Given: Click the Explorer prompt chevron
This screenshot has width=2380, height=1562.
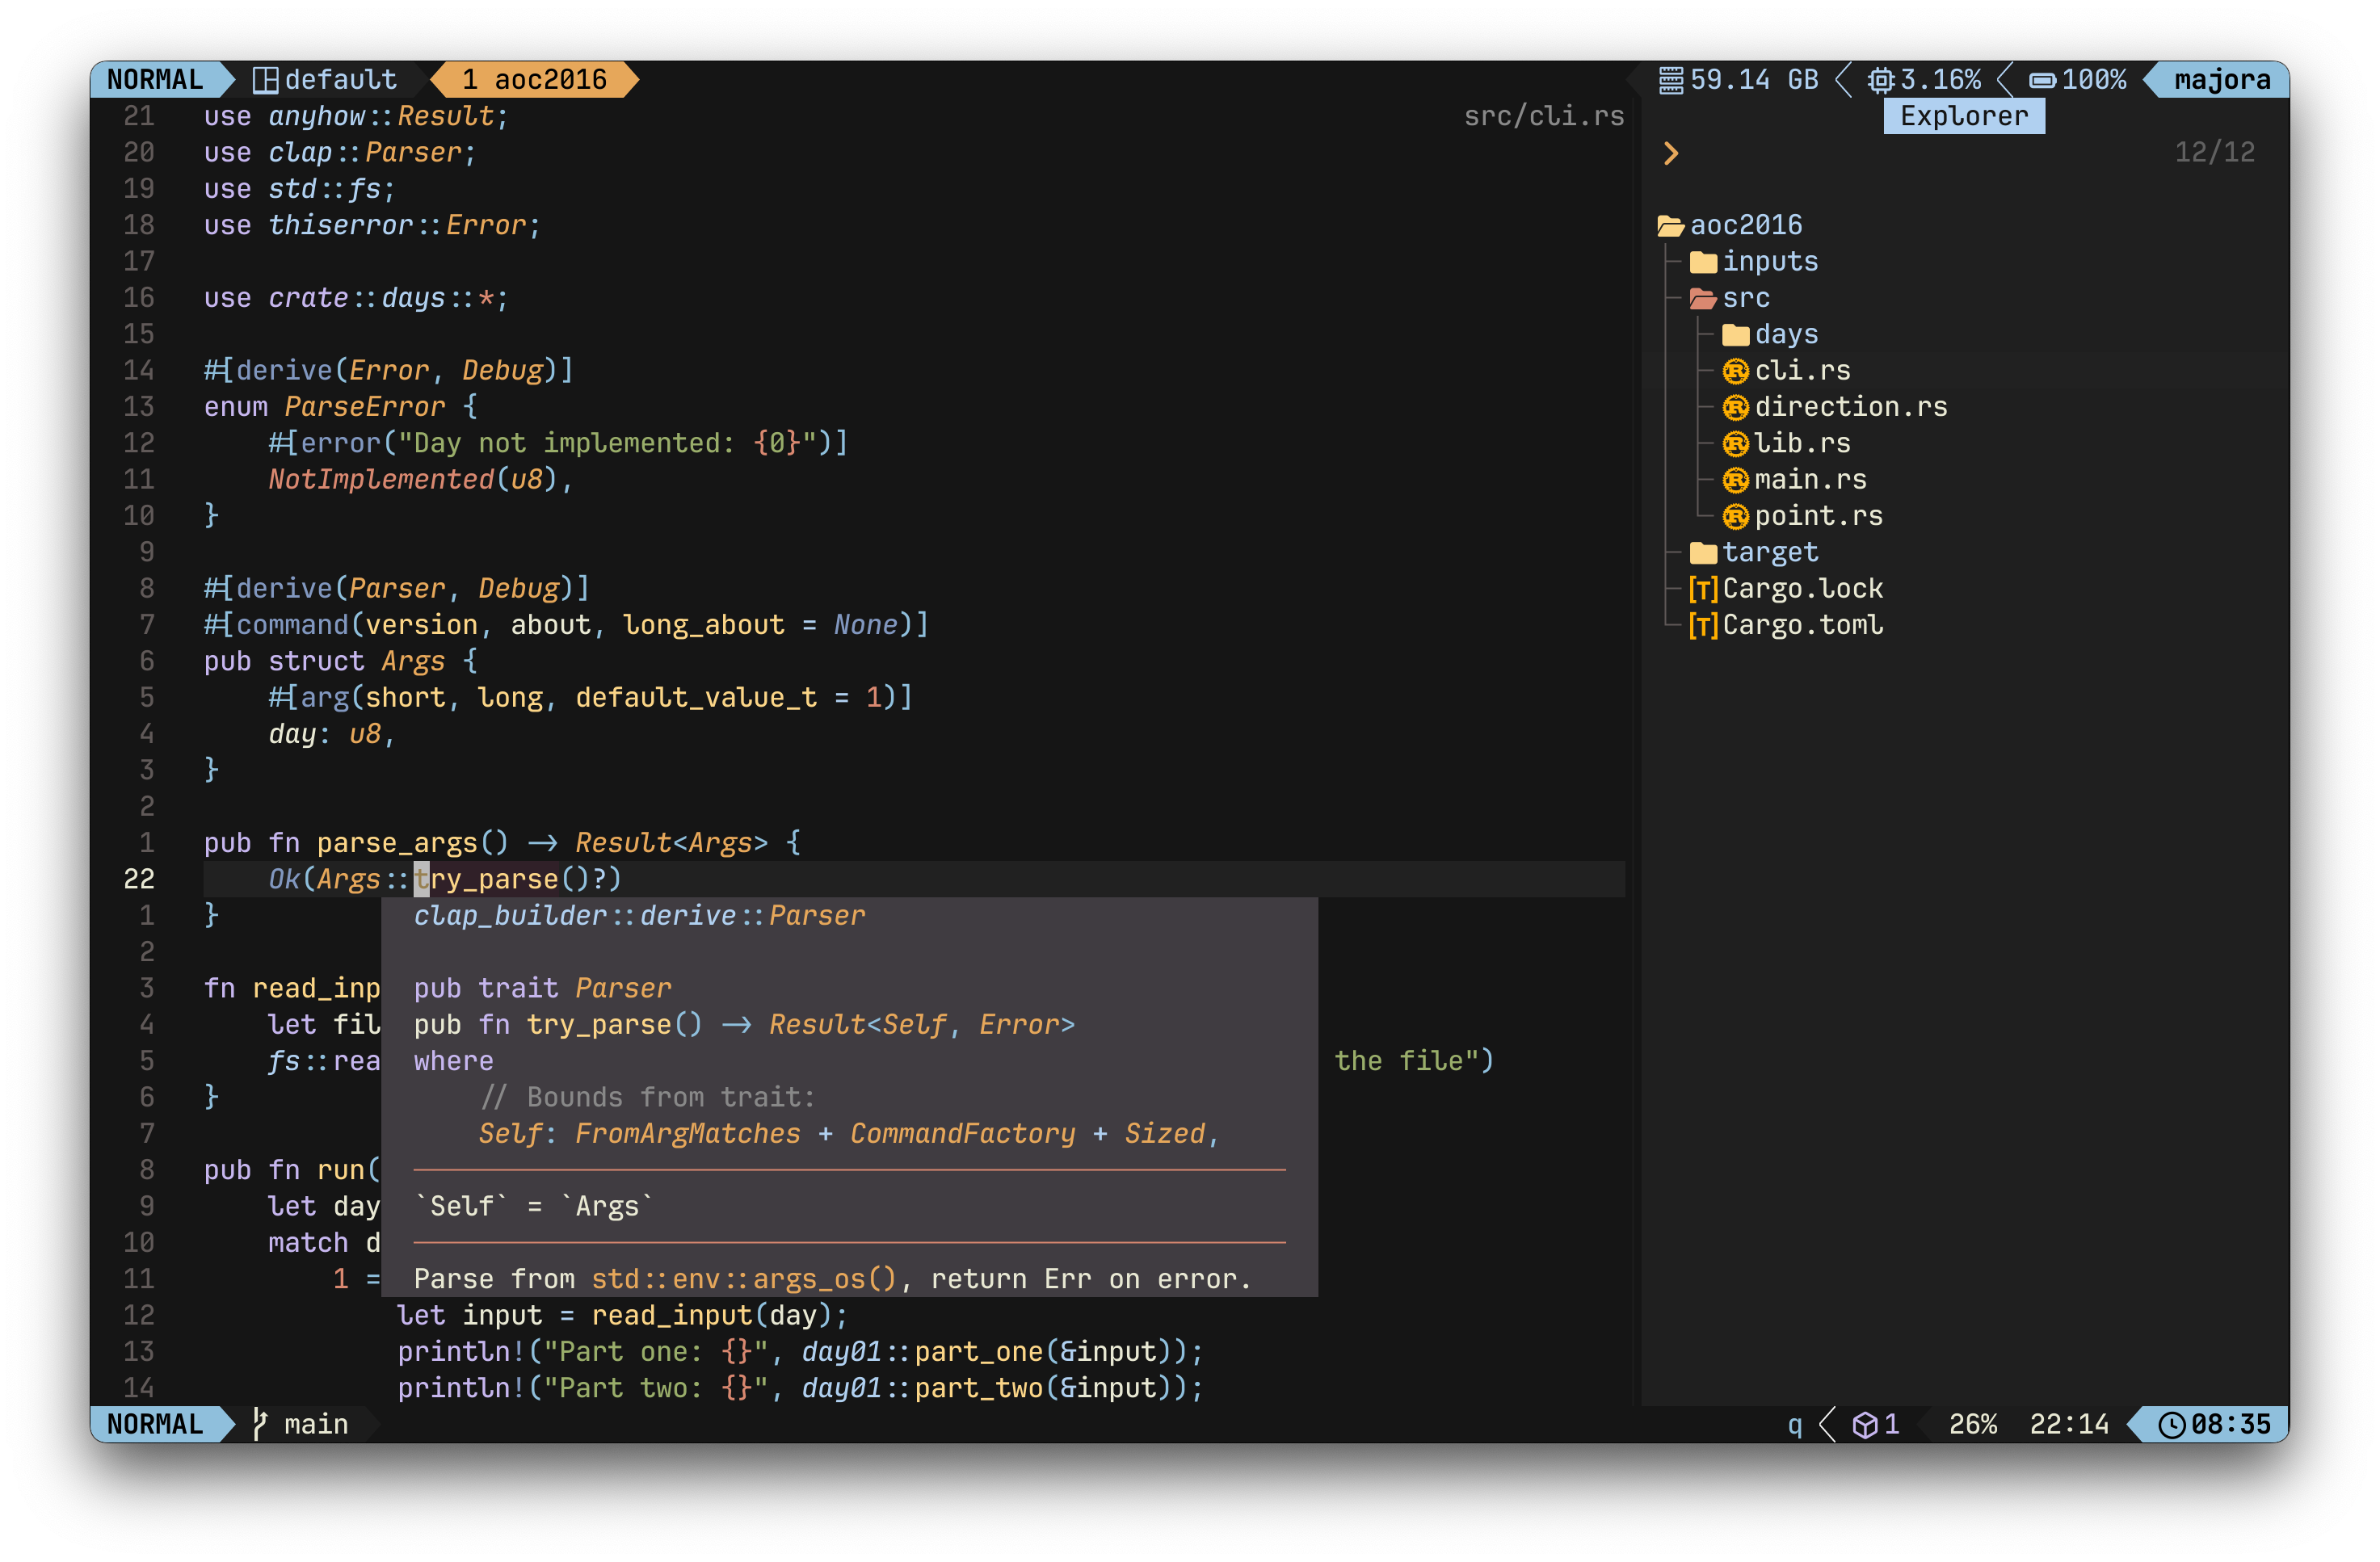Looking at the screenshot, I should click(1671, 153).
